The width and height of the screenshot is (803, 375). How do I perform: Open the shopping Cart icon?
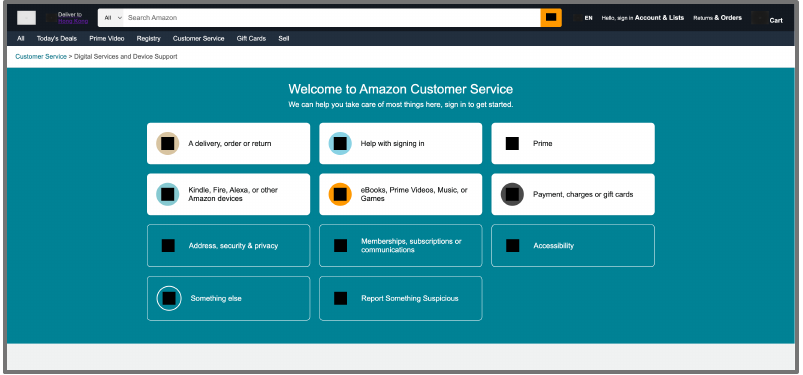pyautogui.click(x=768, y=18)
